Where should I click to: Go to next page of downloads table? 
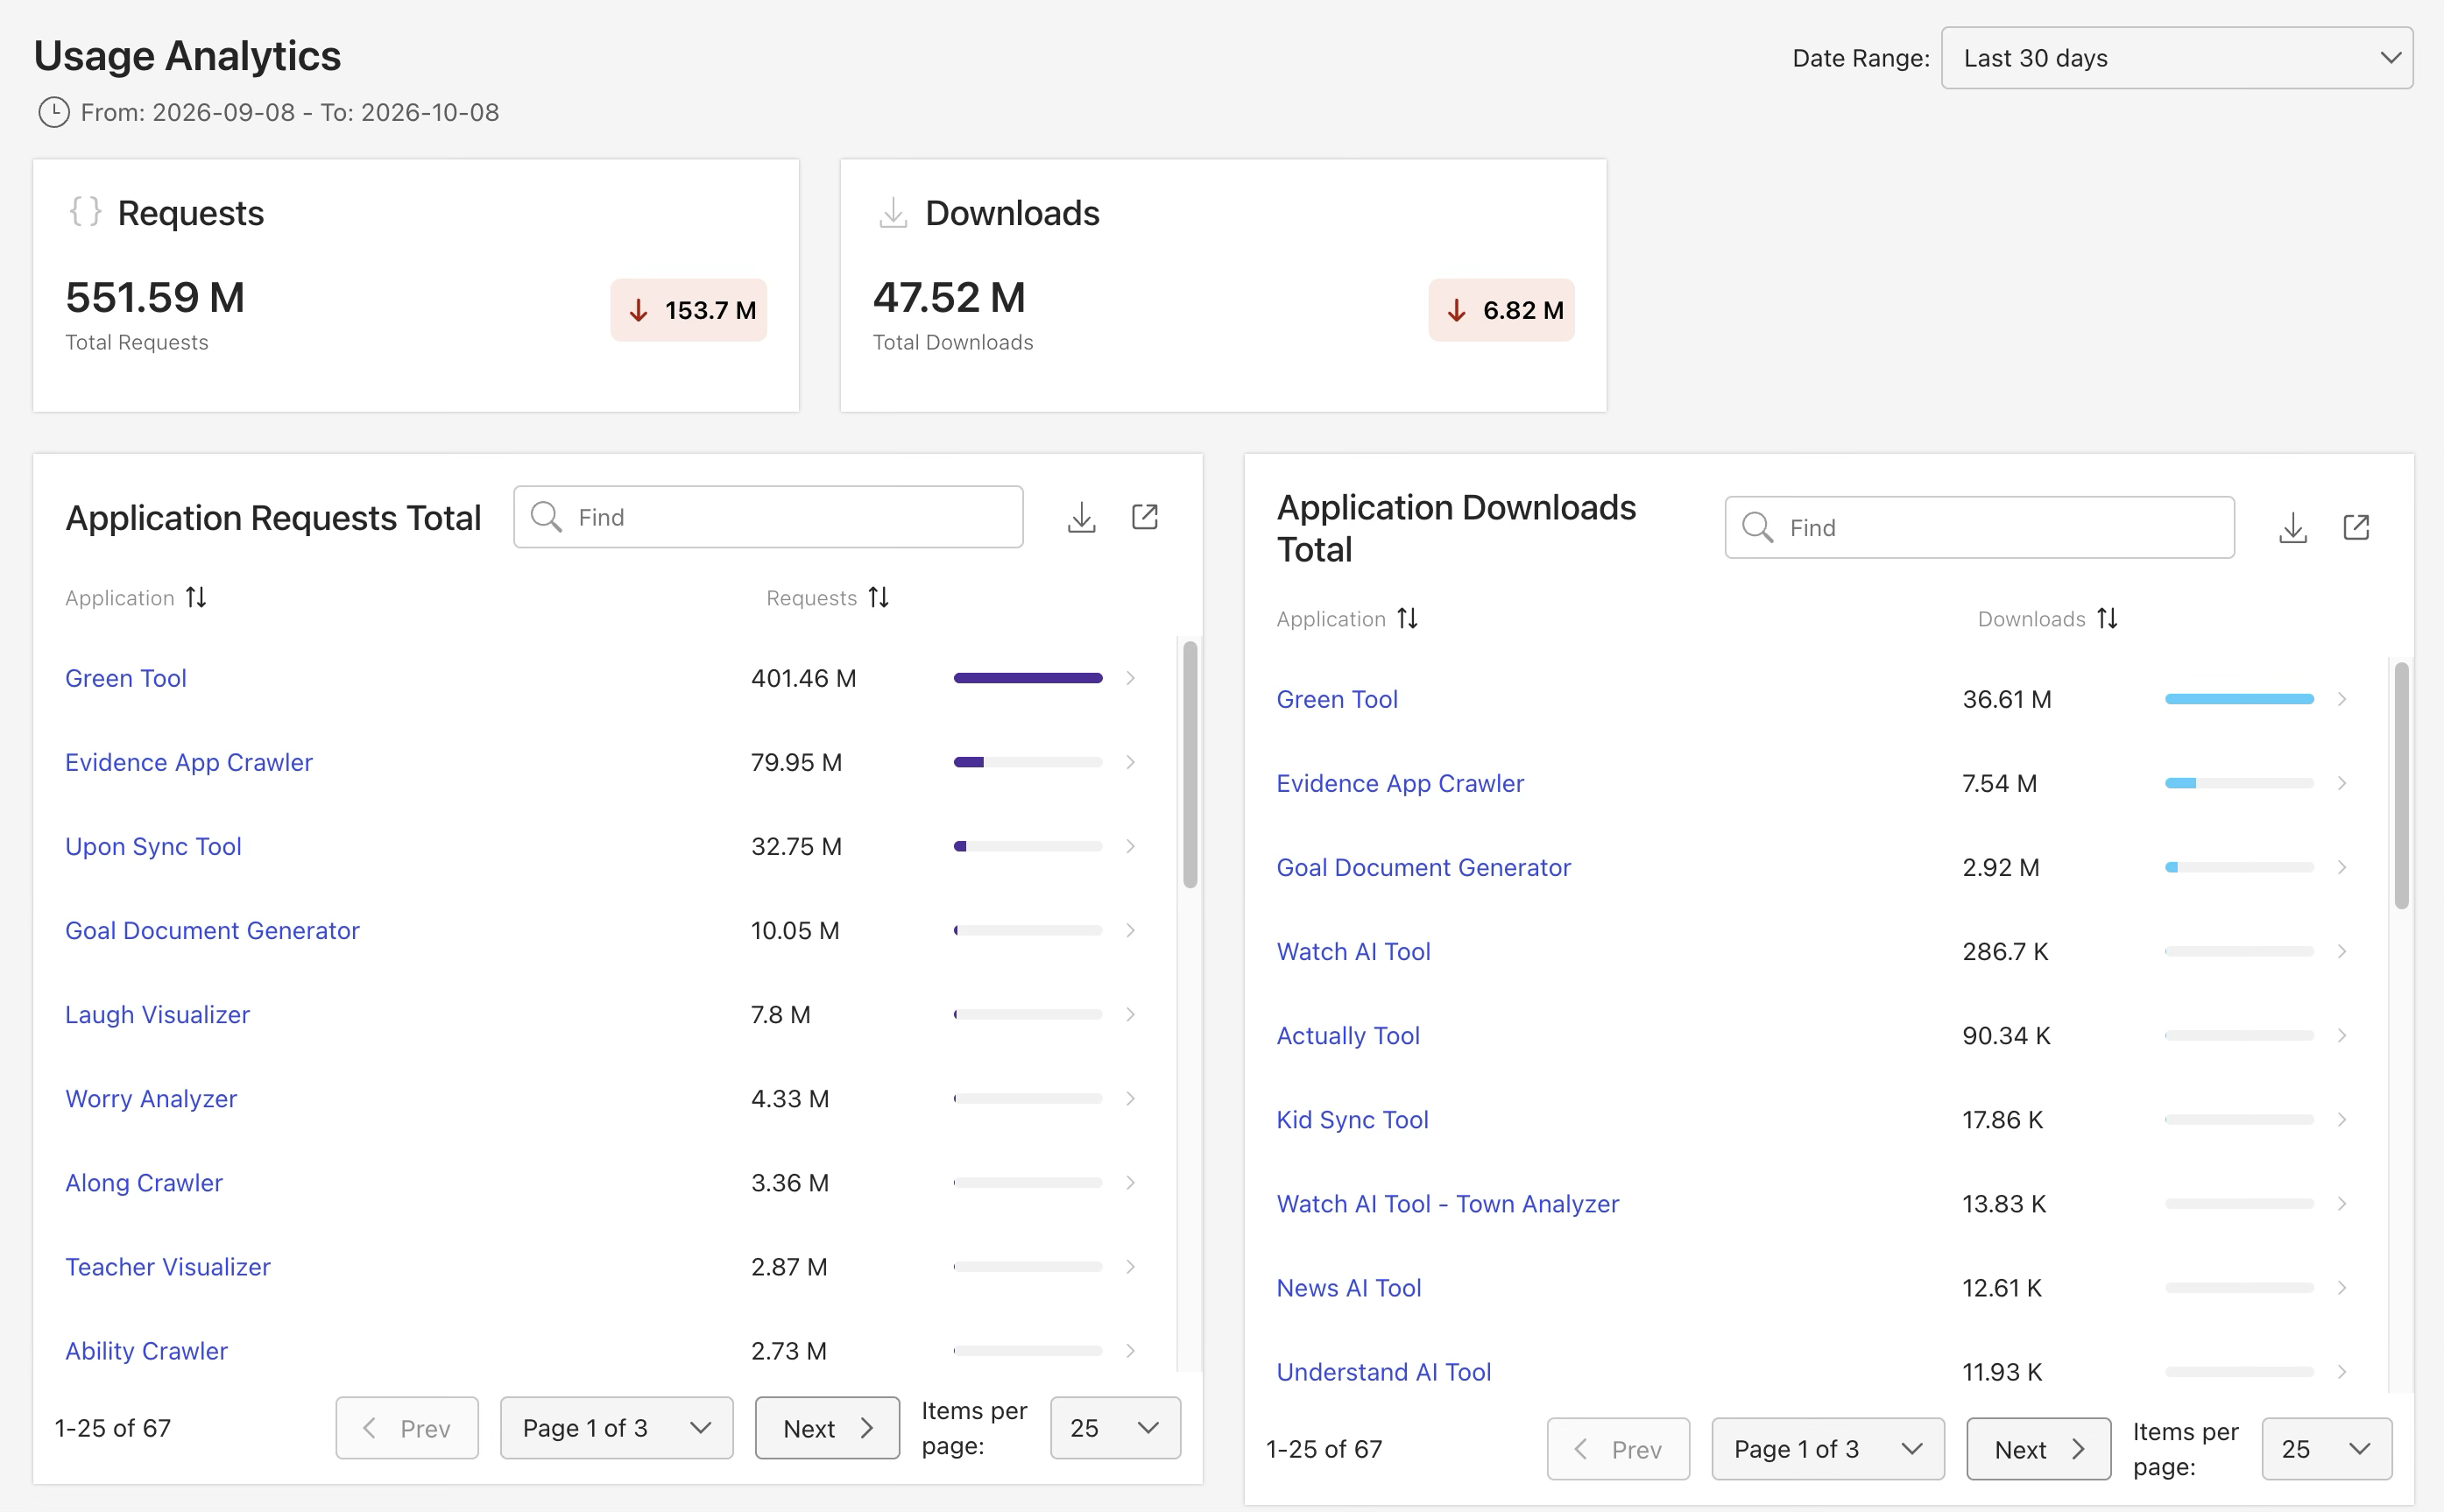tap(2038, 1449)
